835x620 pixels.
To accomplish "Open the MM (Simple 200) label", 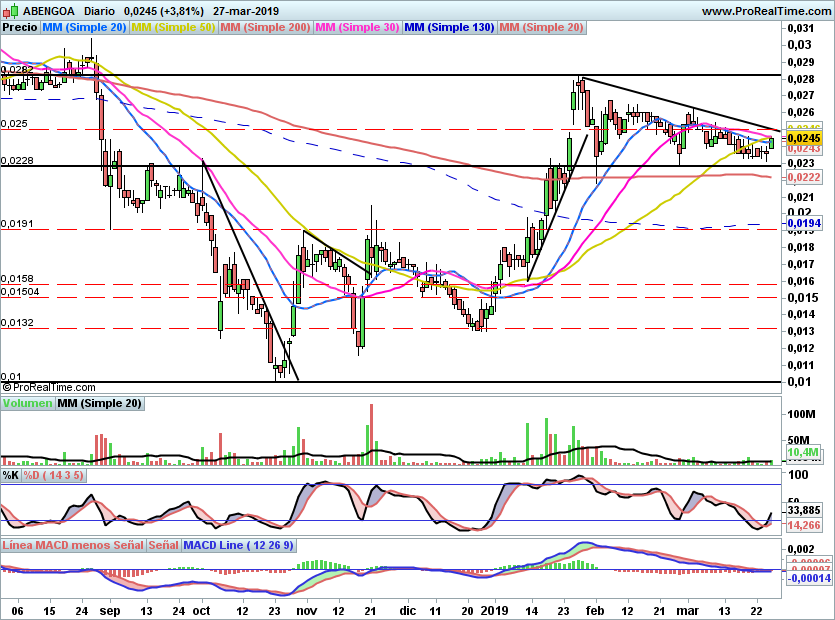I will click(265, 27).
